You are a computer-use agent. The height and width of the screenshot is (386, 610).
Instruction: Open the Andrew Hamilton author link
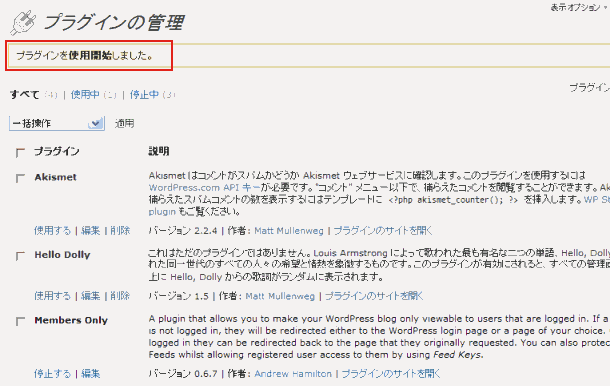click(293, 374)
